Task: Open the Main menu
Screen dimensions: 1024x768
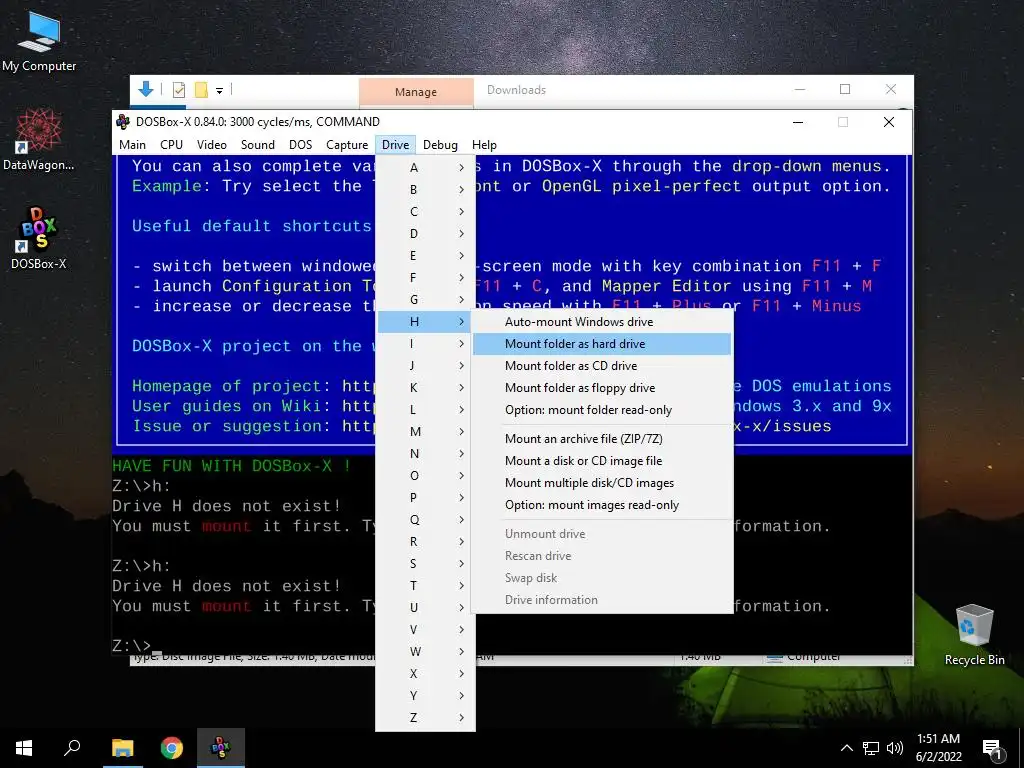Action: (x=133, y=145)
